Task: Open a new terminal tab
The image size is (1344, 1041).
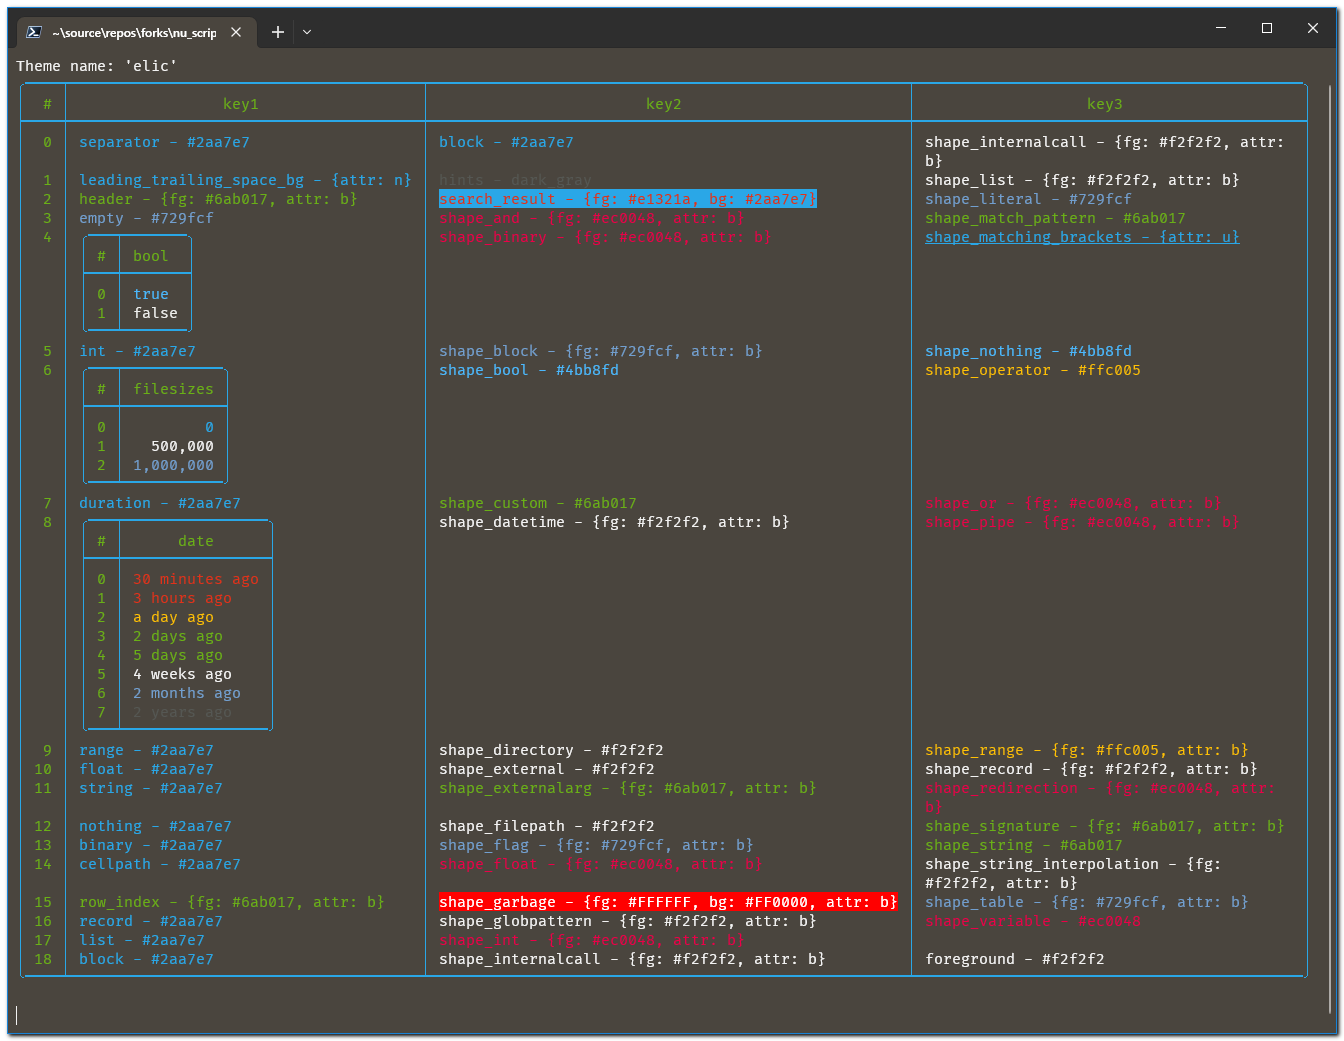Action: 278,32
